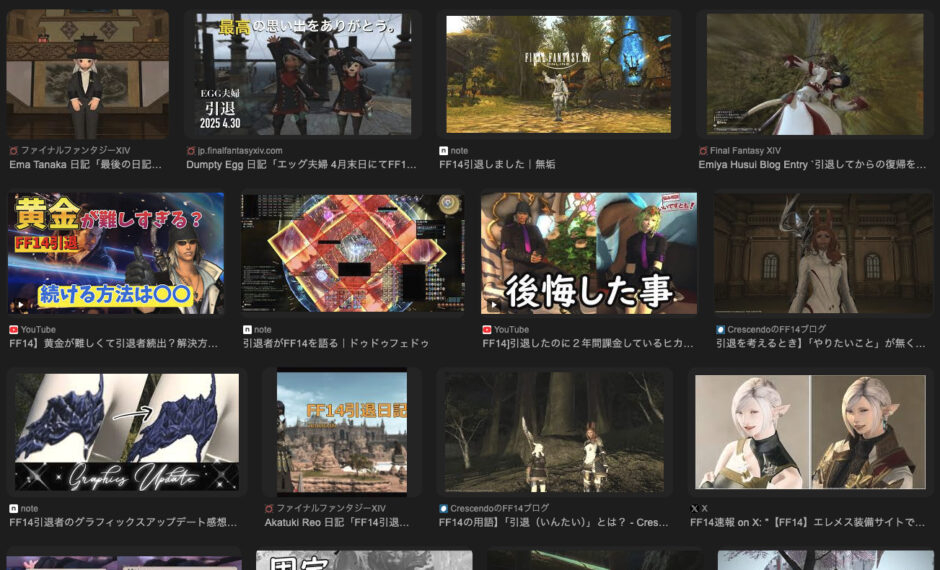This screenshot has height=570, width=940.
Task: Click the note favicon above FF14引退しました
Action: (444, 150)
